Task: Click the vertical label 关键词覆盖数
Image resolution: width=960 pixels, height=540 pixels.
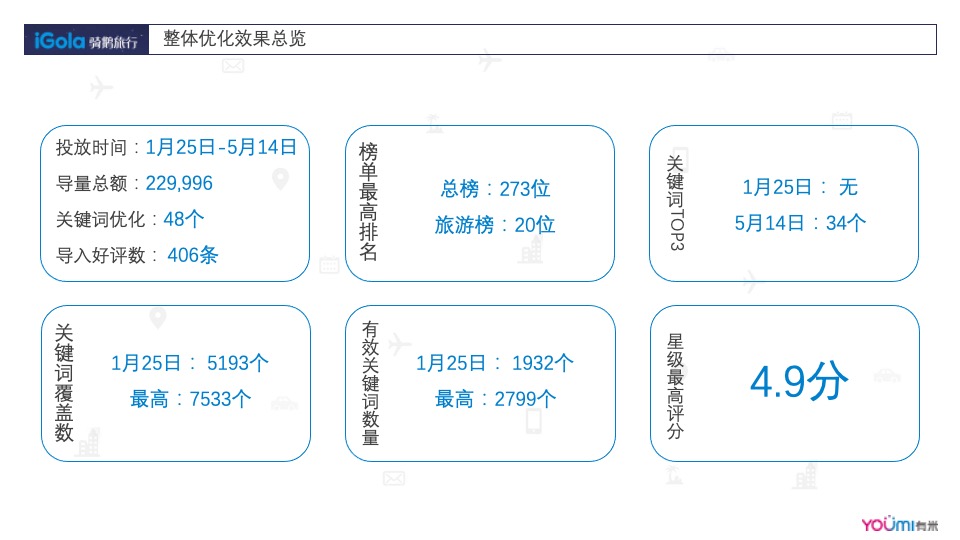Action: [x=64, y=383]
